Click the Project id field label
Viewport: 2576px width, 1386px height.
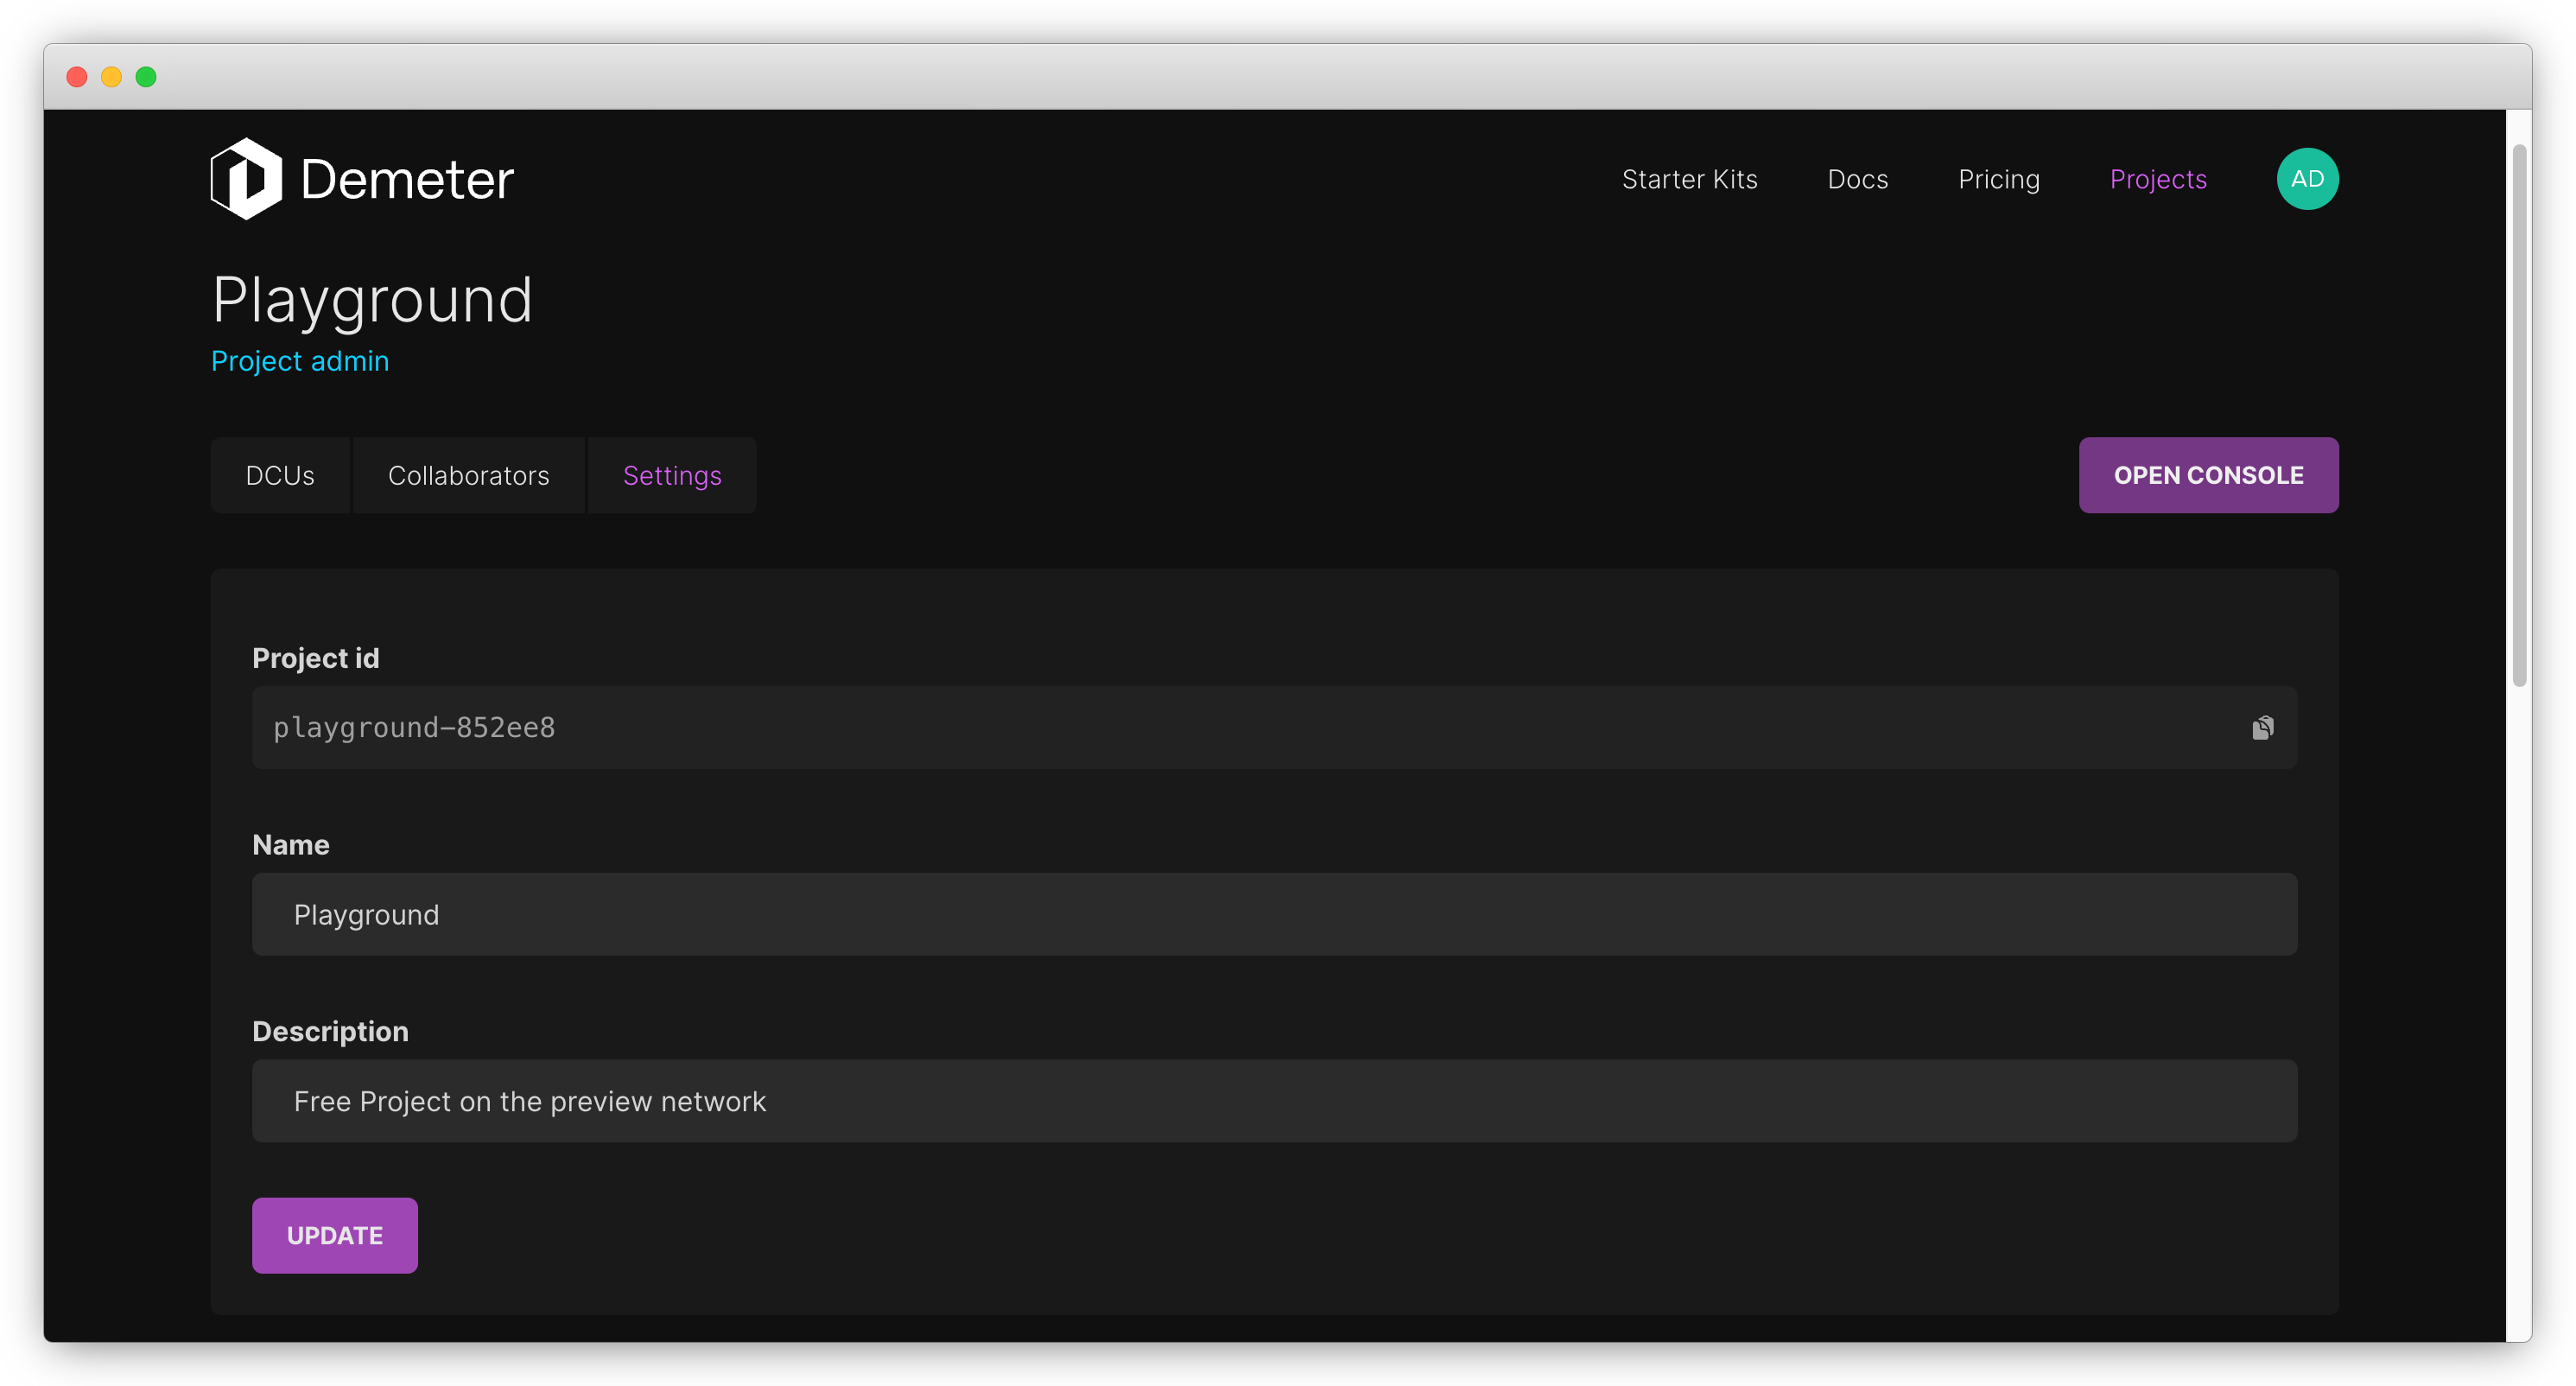315,658
